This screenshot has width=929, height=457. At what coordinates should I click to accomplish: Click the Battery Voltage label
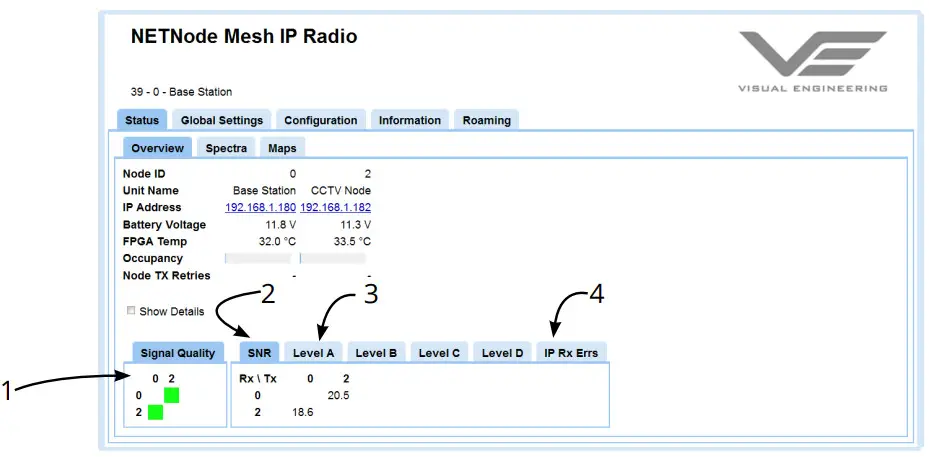coord(164,225)
